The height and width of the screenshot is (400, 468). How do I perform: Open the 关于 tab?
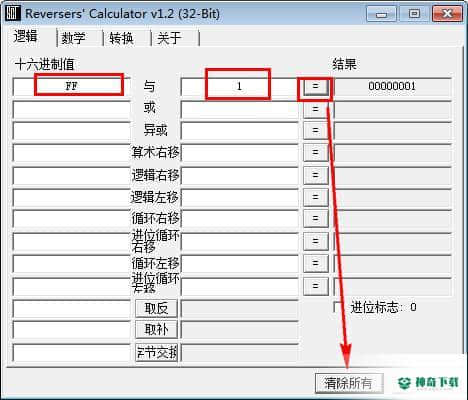[x=169, y=38]
